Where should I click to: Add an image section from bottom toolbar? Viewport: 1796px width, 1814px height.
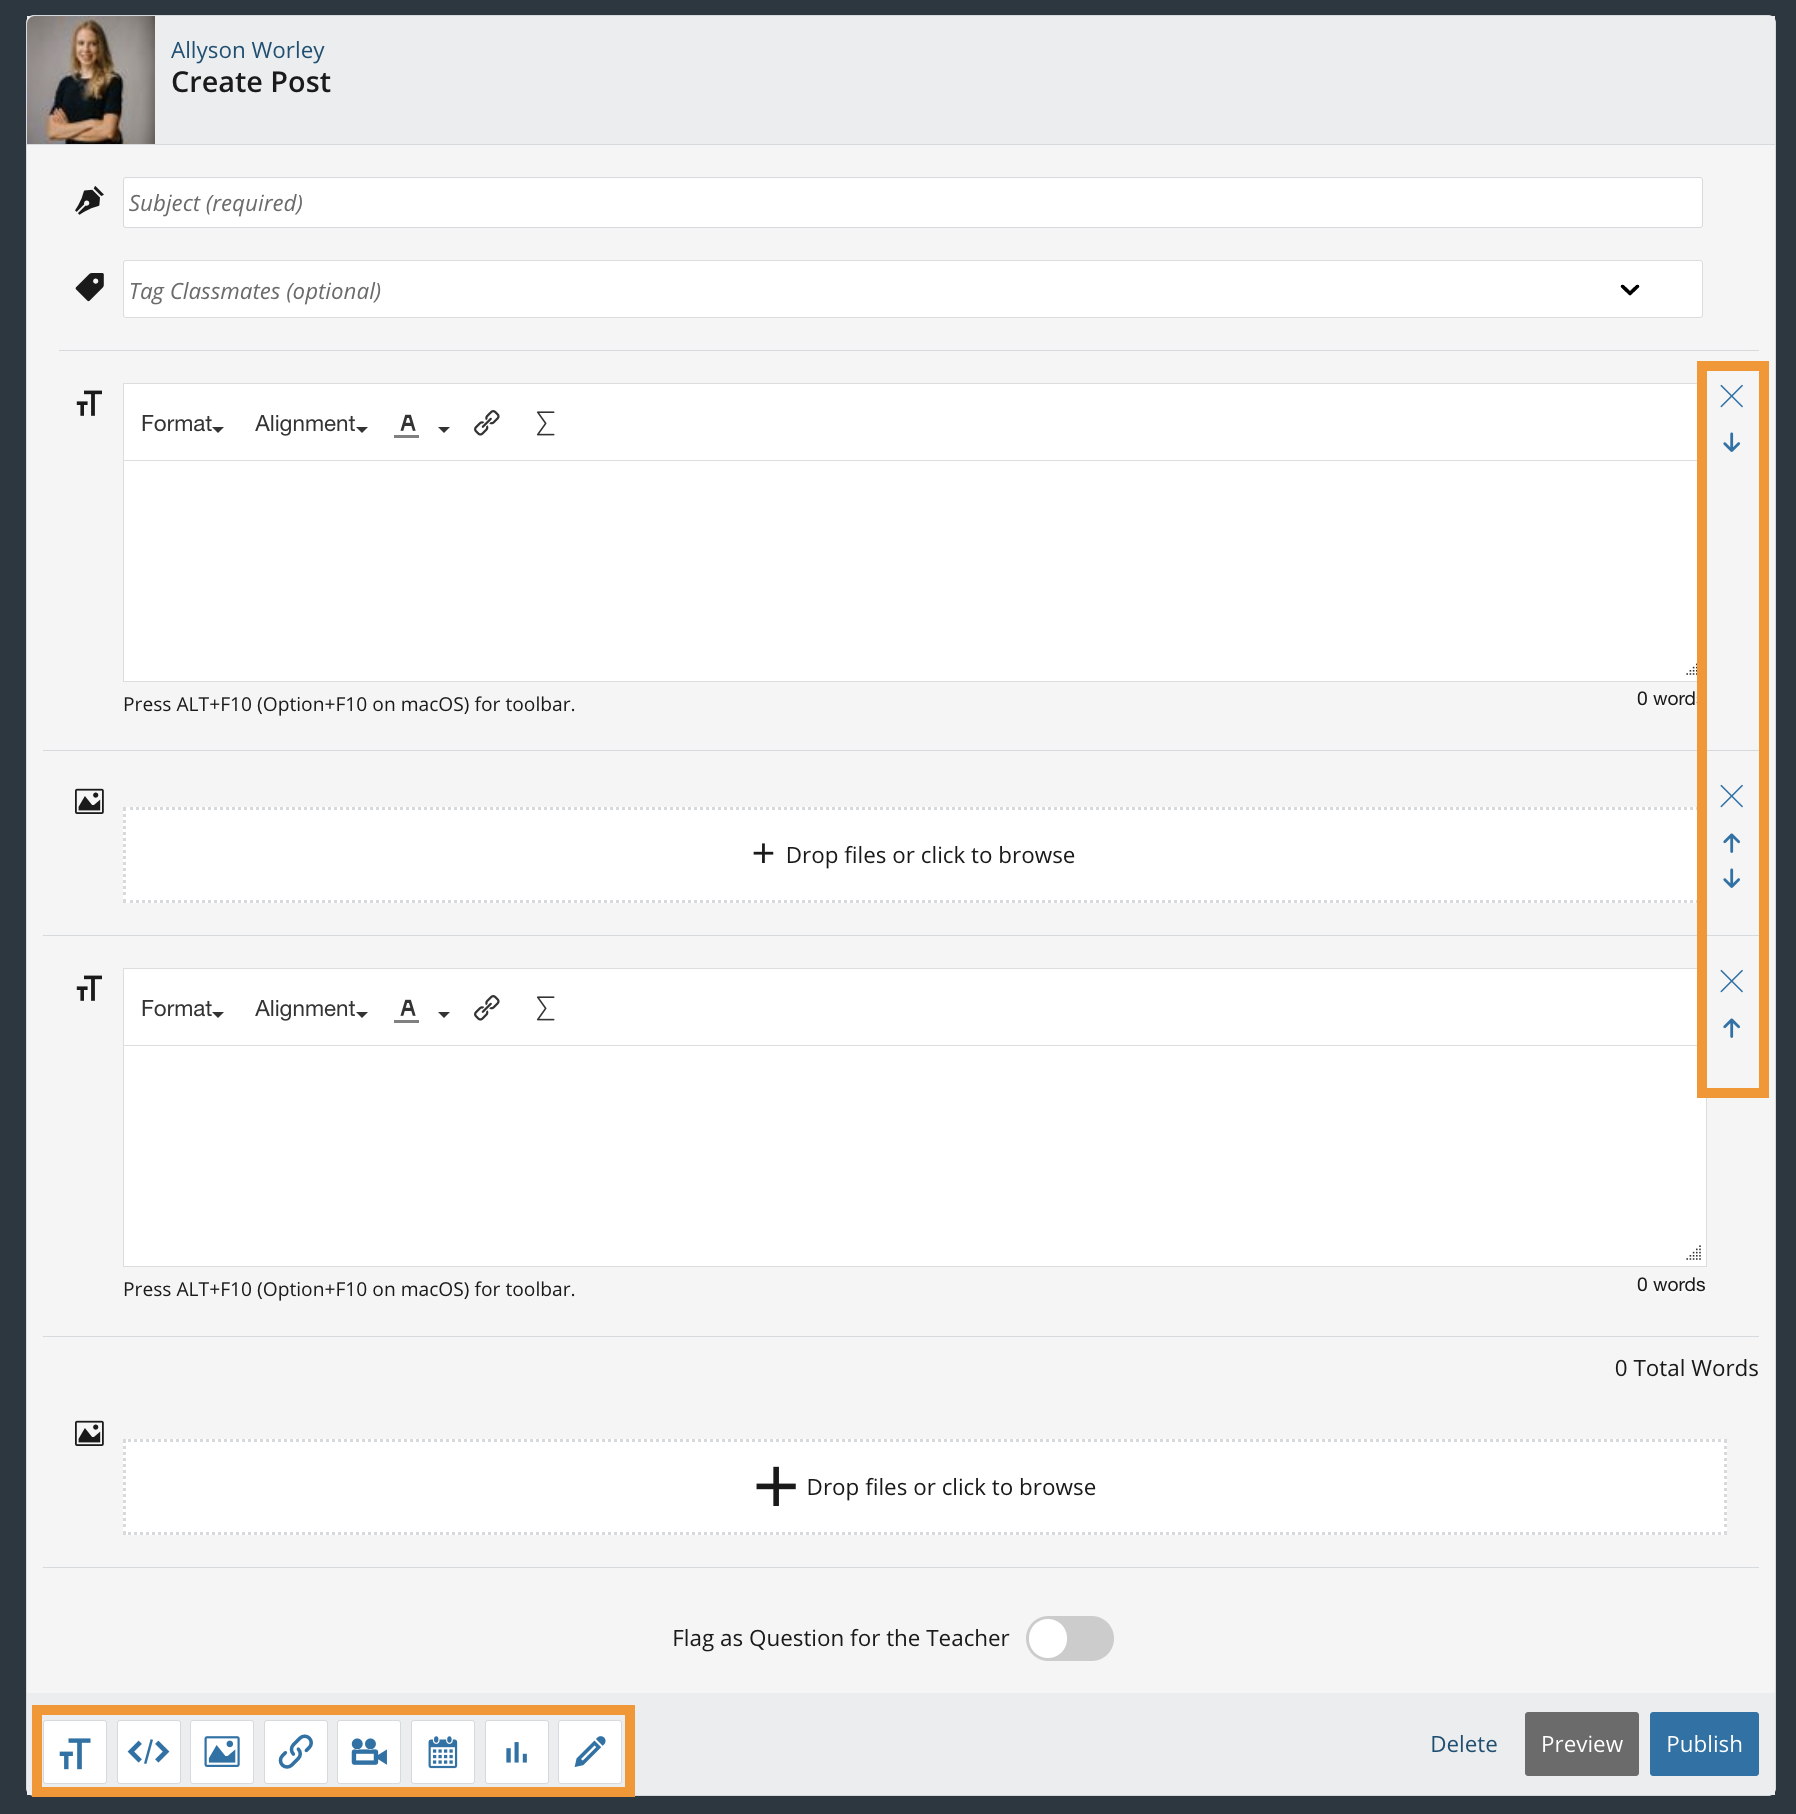coord(222,1752)
